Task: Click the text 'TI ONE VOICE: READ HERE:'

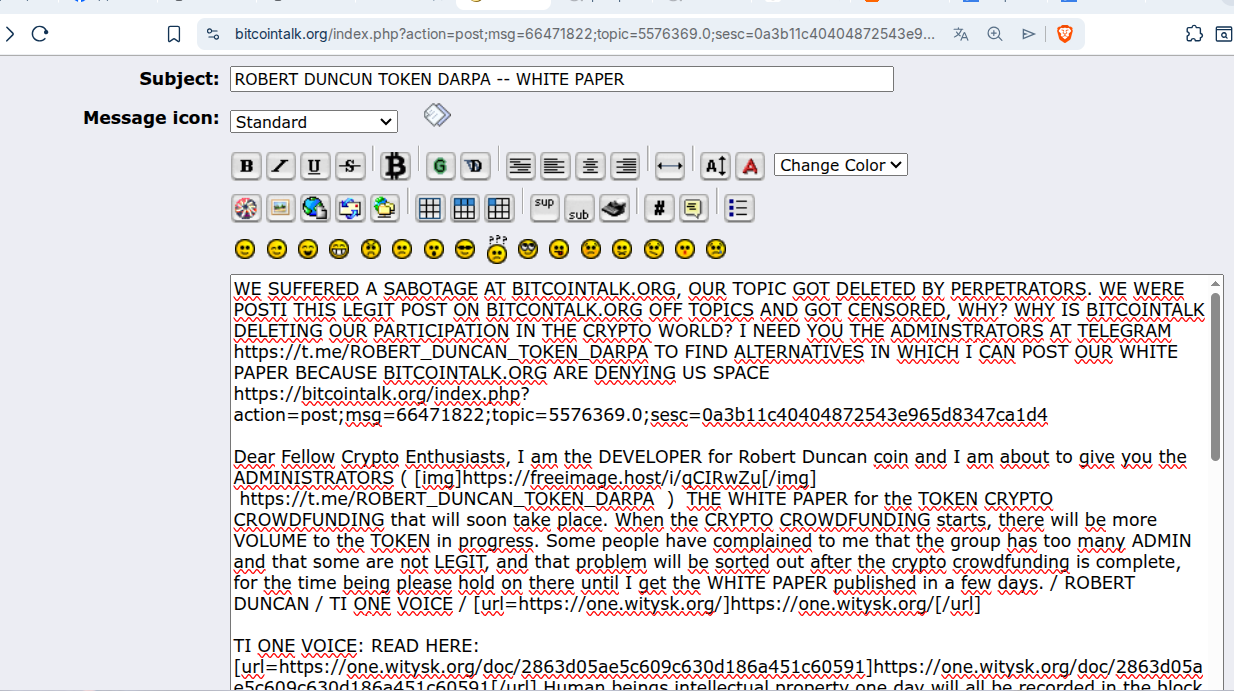Action: [x=357, y=646]
